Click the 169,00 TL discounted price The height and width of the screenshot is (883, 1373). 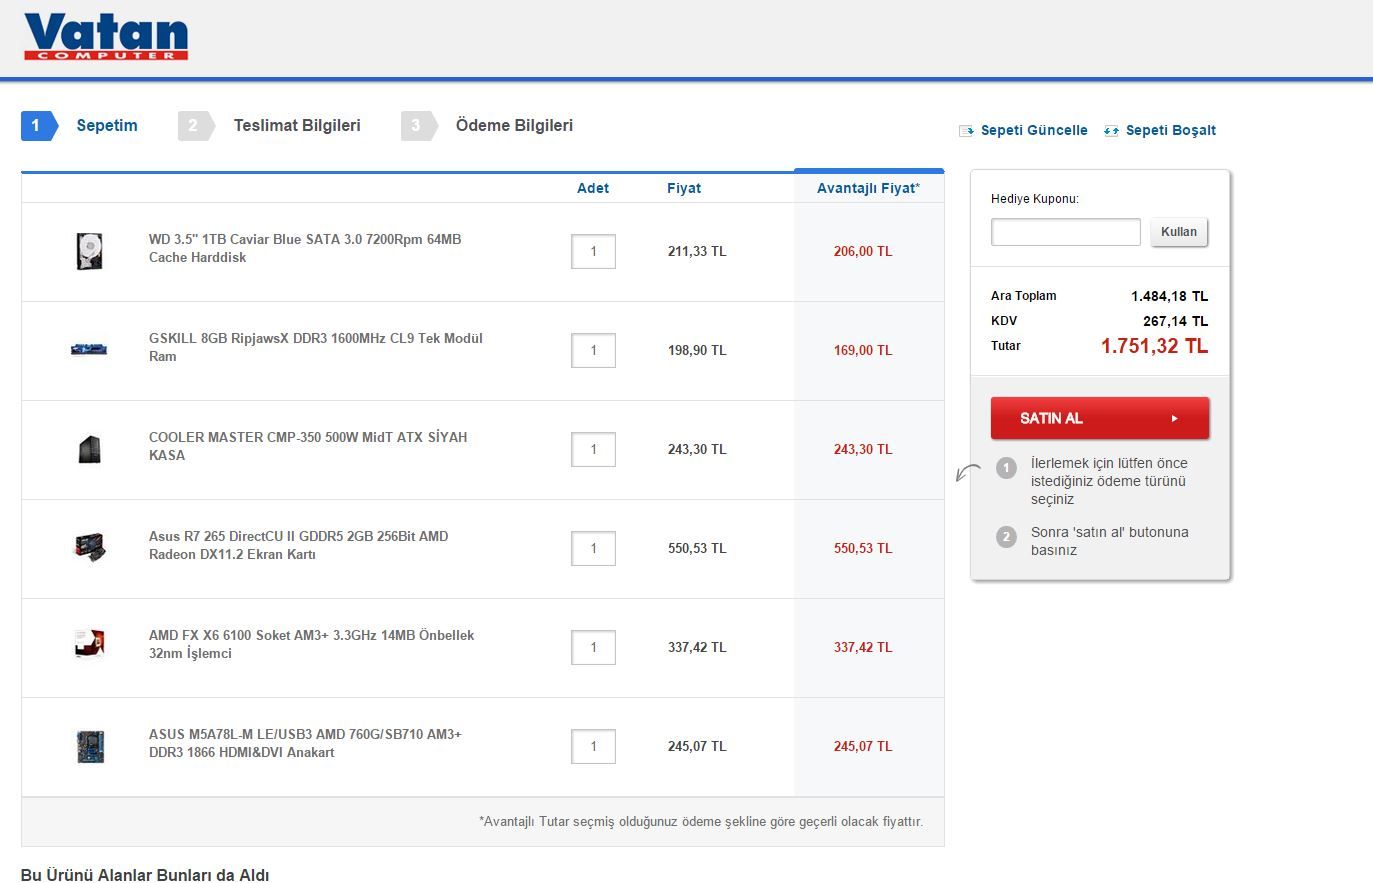863,350
